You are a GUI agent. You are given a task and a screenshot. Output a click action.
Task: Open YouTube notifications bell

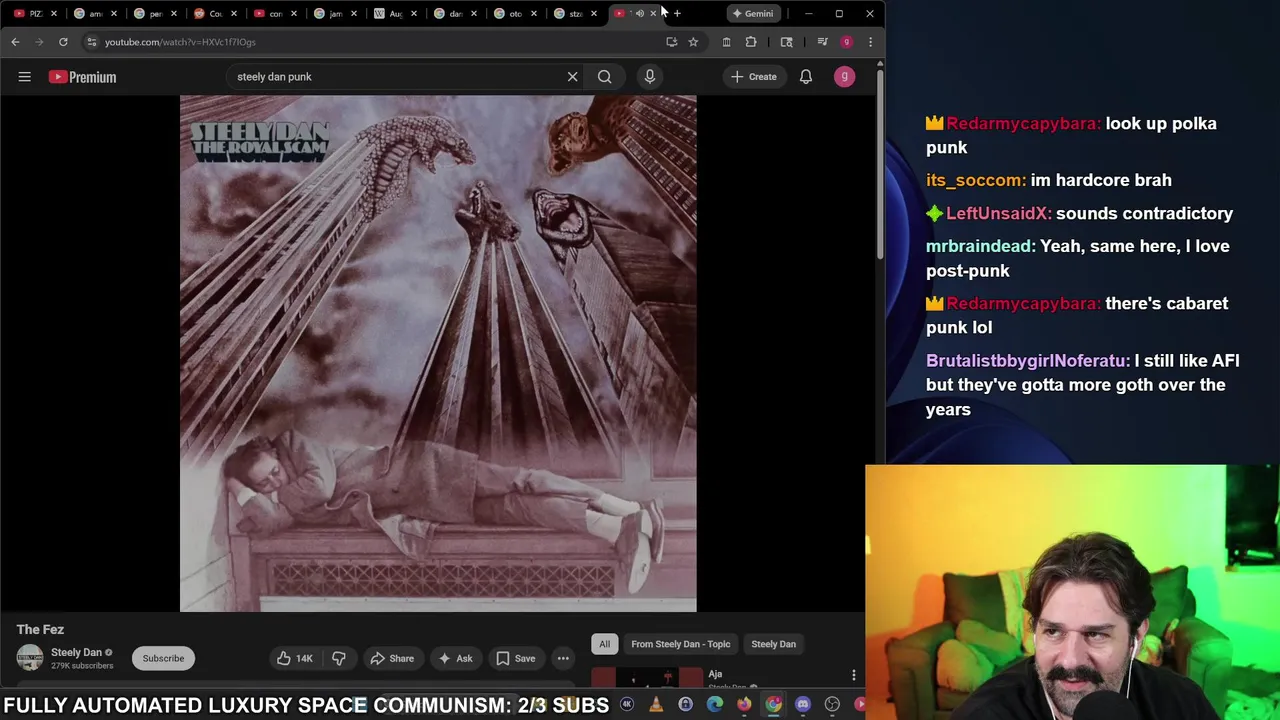tap(806, 77)
